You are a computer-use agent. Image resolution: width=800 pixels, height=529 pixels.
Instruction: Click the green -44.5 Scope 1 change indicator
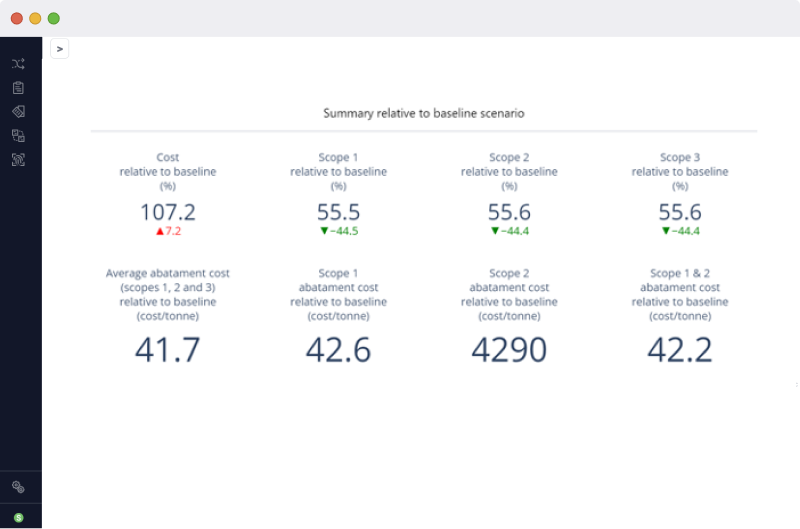[339, 231]
